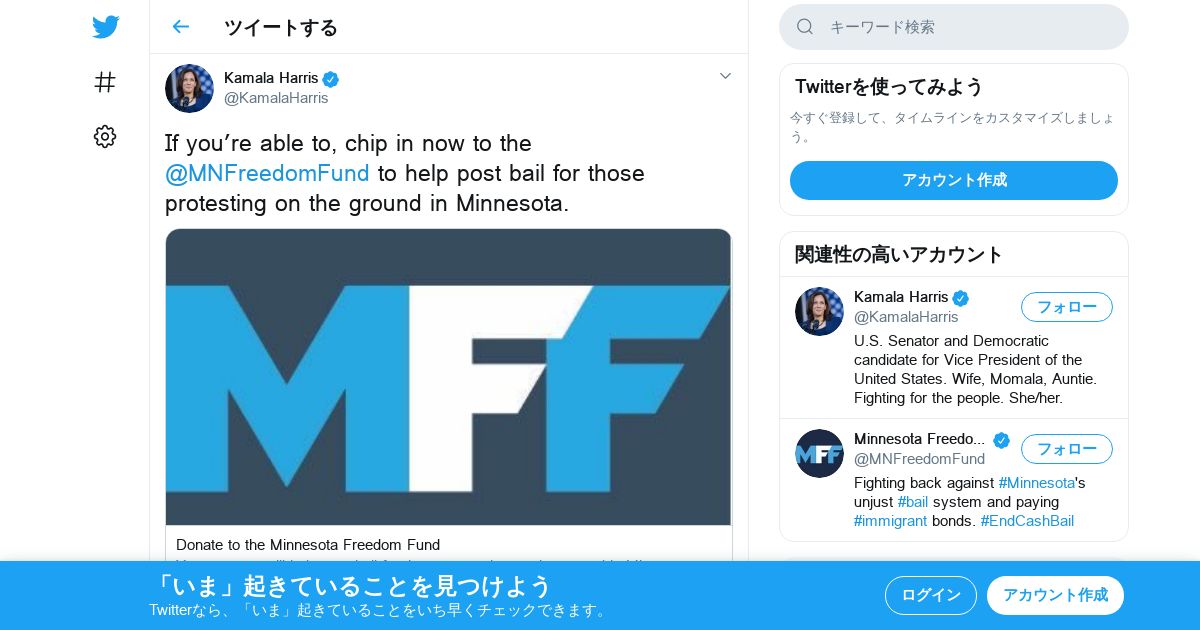Open the #immigrant hashtag link

[x=890, y=521]
